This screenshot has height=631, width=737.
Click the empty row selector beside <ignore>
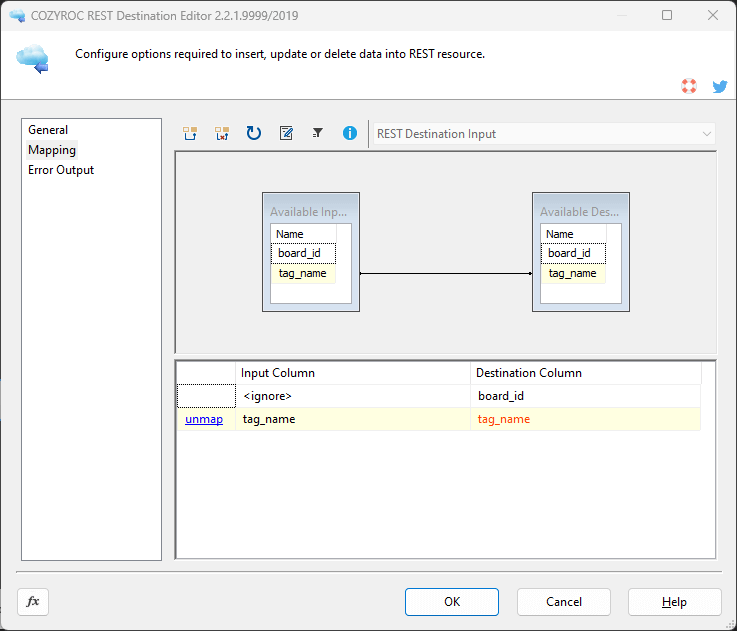(206, 396)
